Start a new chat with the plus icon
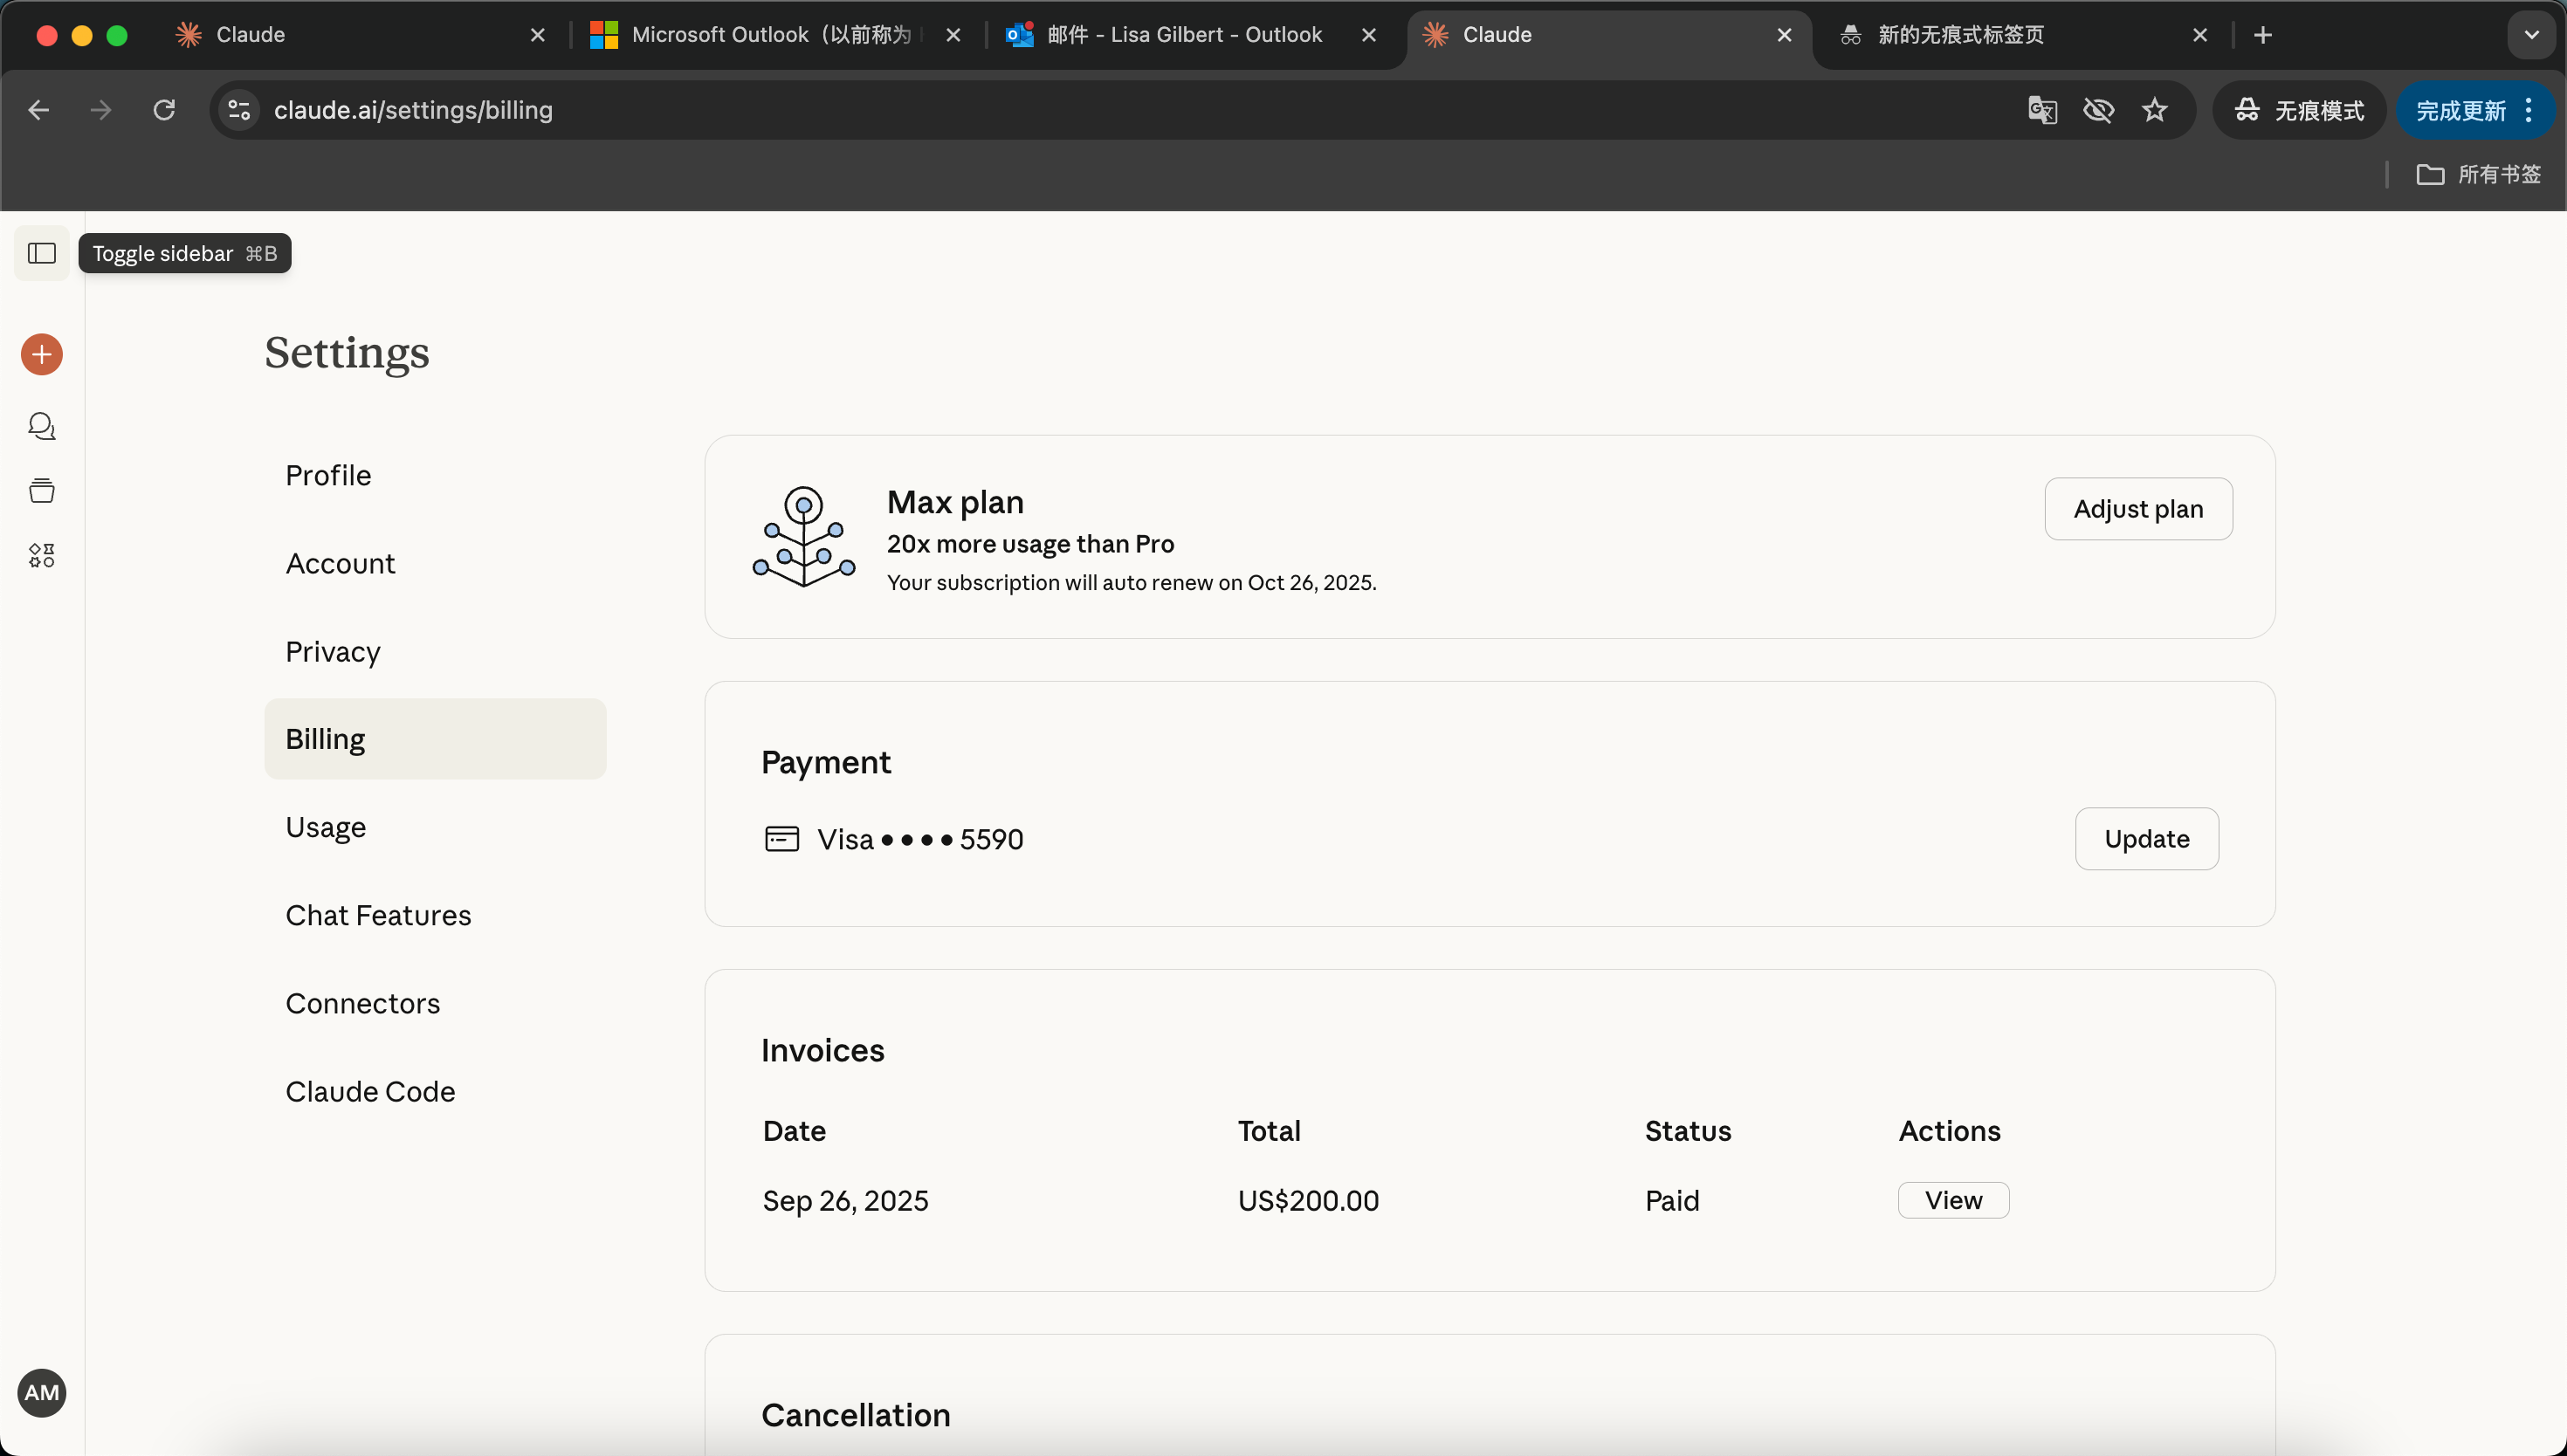Screen dimensions: 2567x1456 (x=41, y=354)
